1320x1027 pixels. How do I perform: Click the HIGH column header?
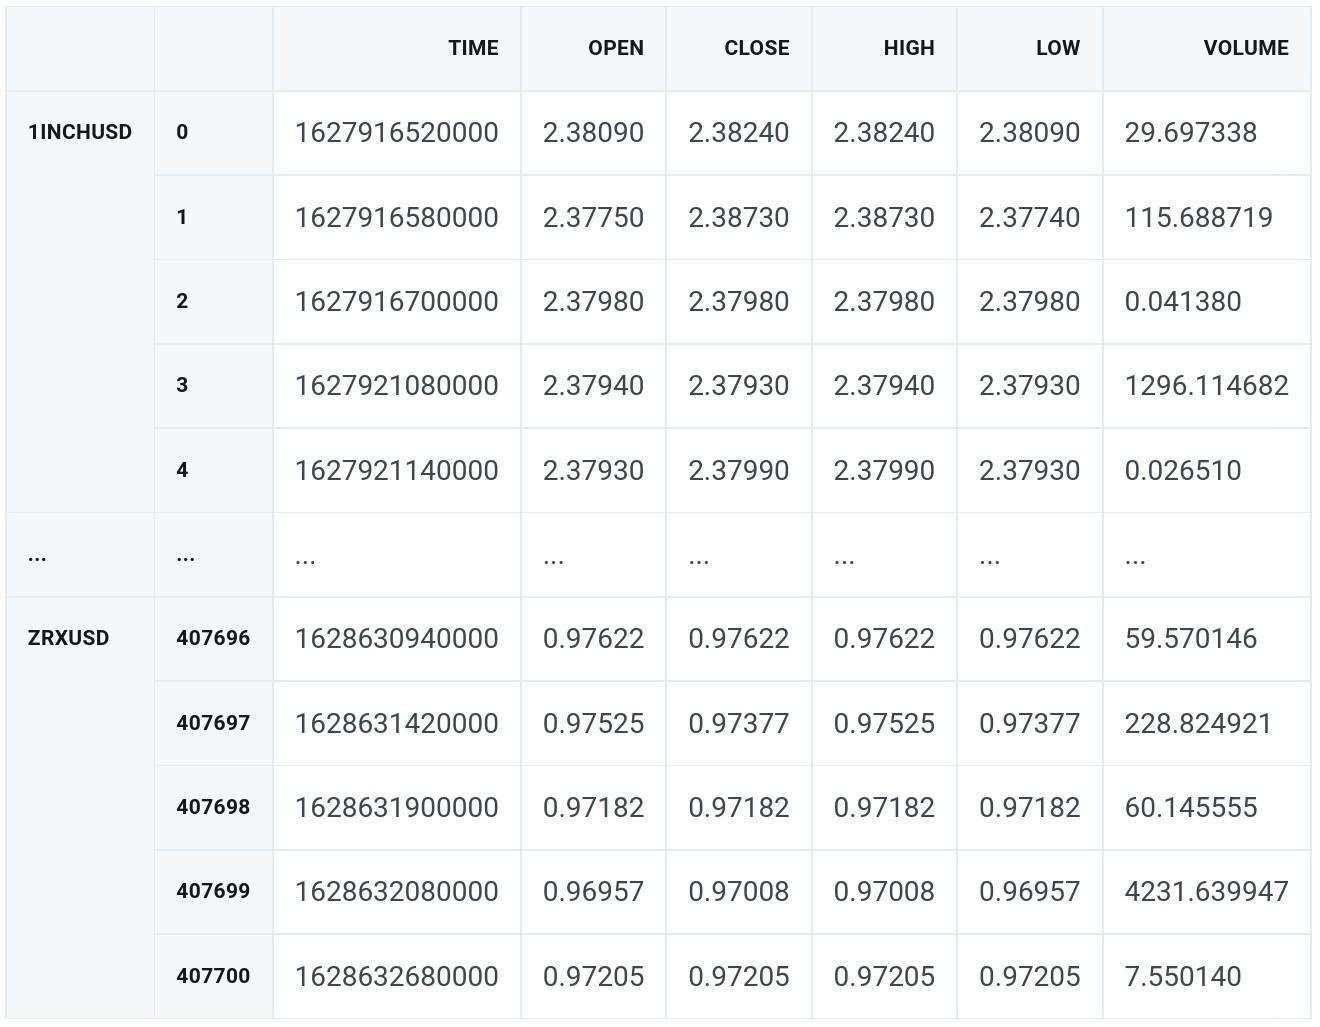(908, 47)
